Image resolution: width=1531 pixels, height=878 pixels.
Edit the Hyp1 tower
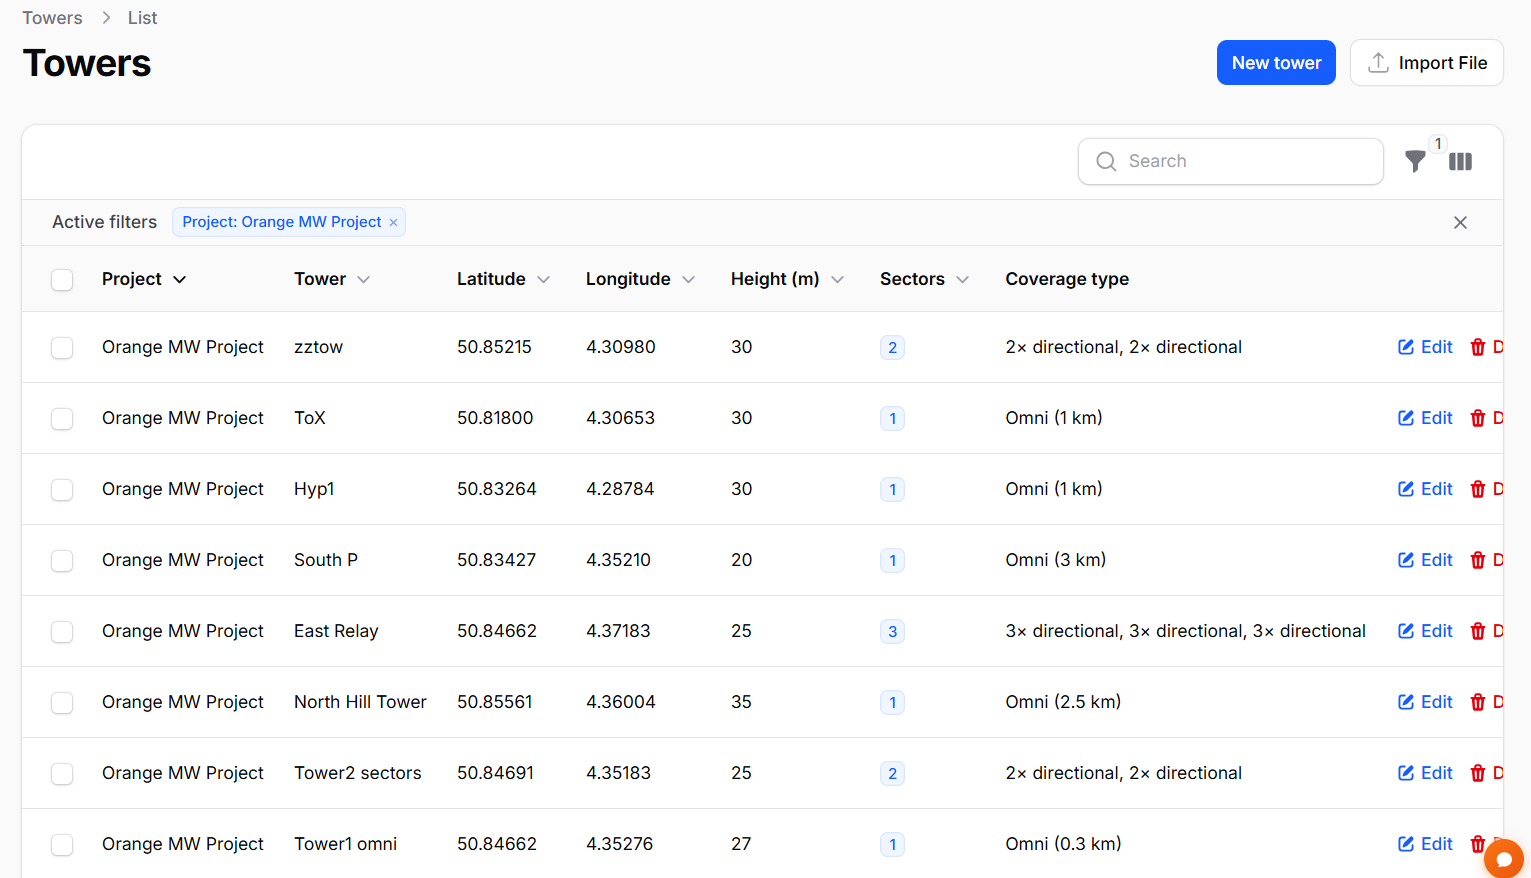coord(1425,489)
